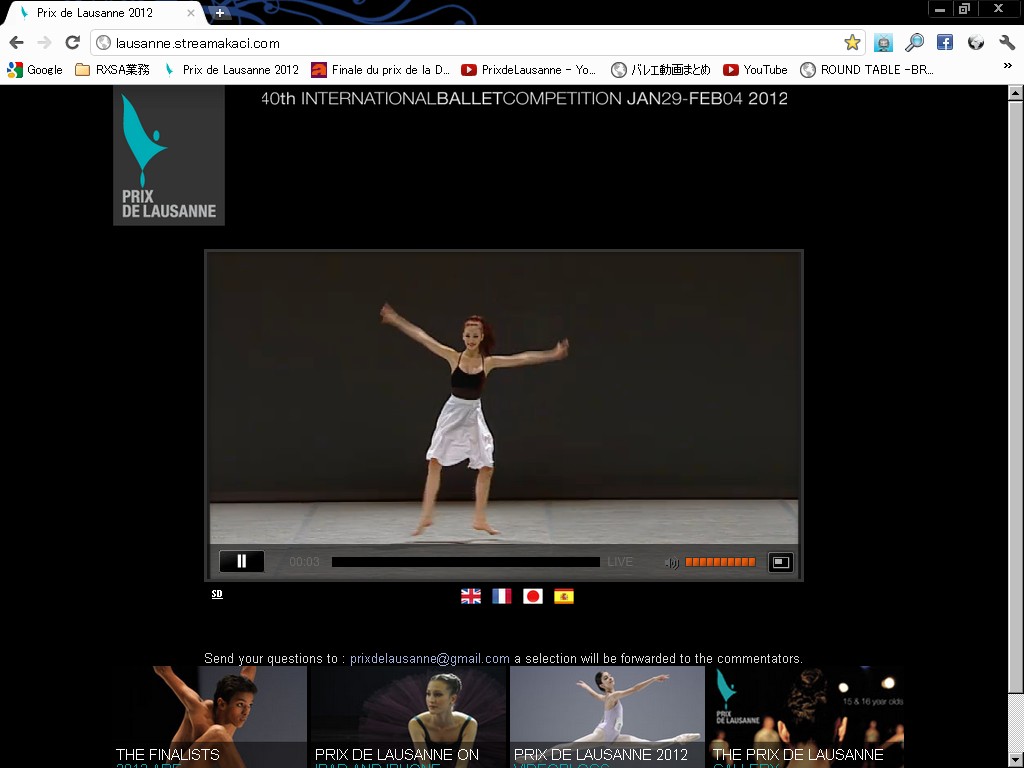Click the robot face extension icon
1024x768 pixels.
(x=883, y=43)
